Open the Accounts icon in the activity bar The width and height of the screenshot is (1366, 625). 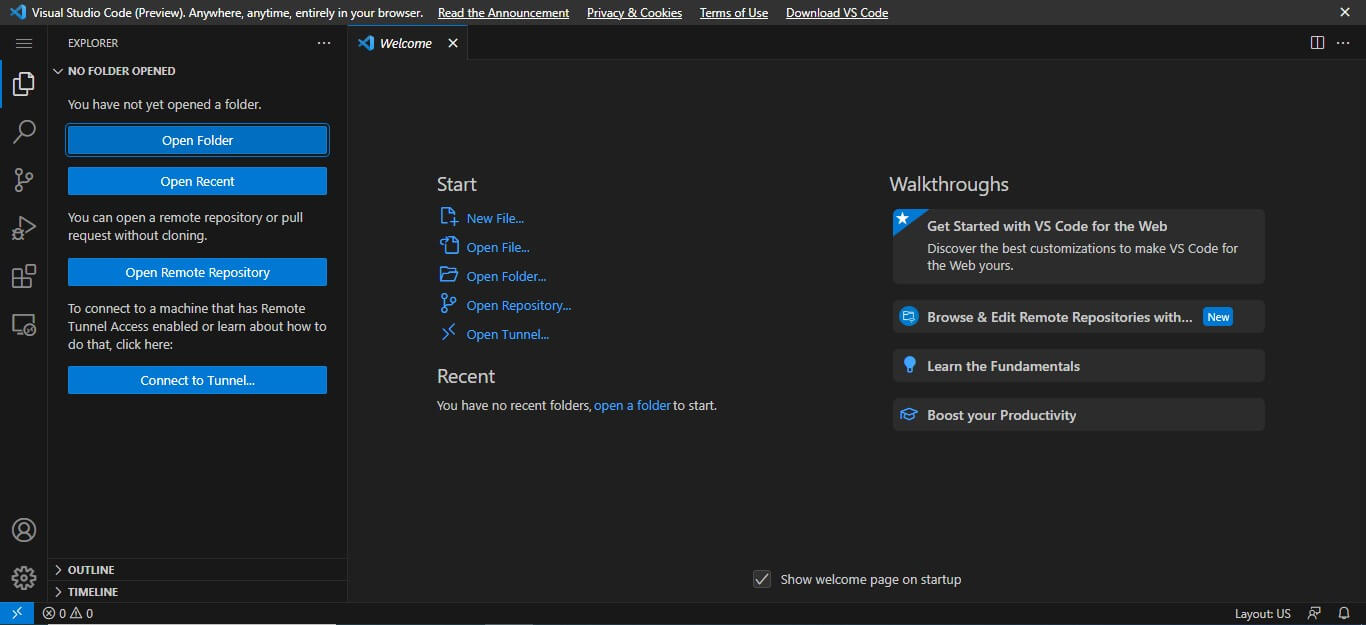(24, 530)
